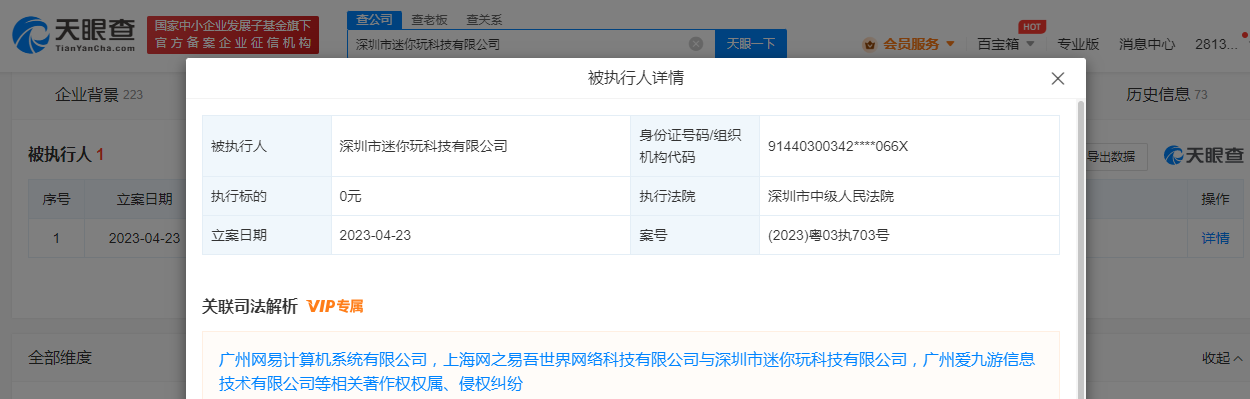Click the filing date 2023-04-23 in the dialog
The height and width of the screenshot is (399, 1250).
[376, 236]
